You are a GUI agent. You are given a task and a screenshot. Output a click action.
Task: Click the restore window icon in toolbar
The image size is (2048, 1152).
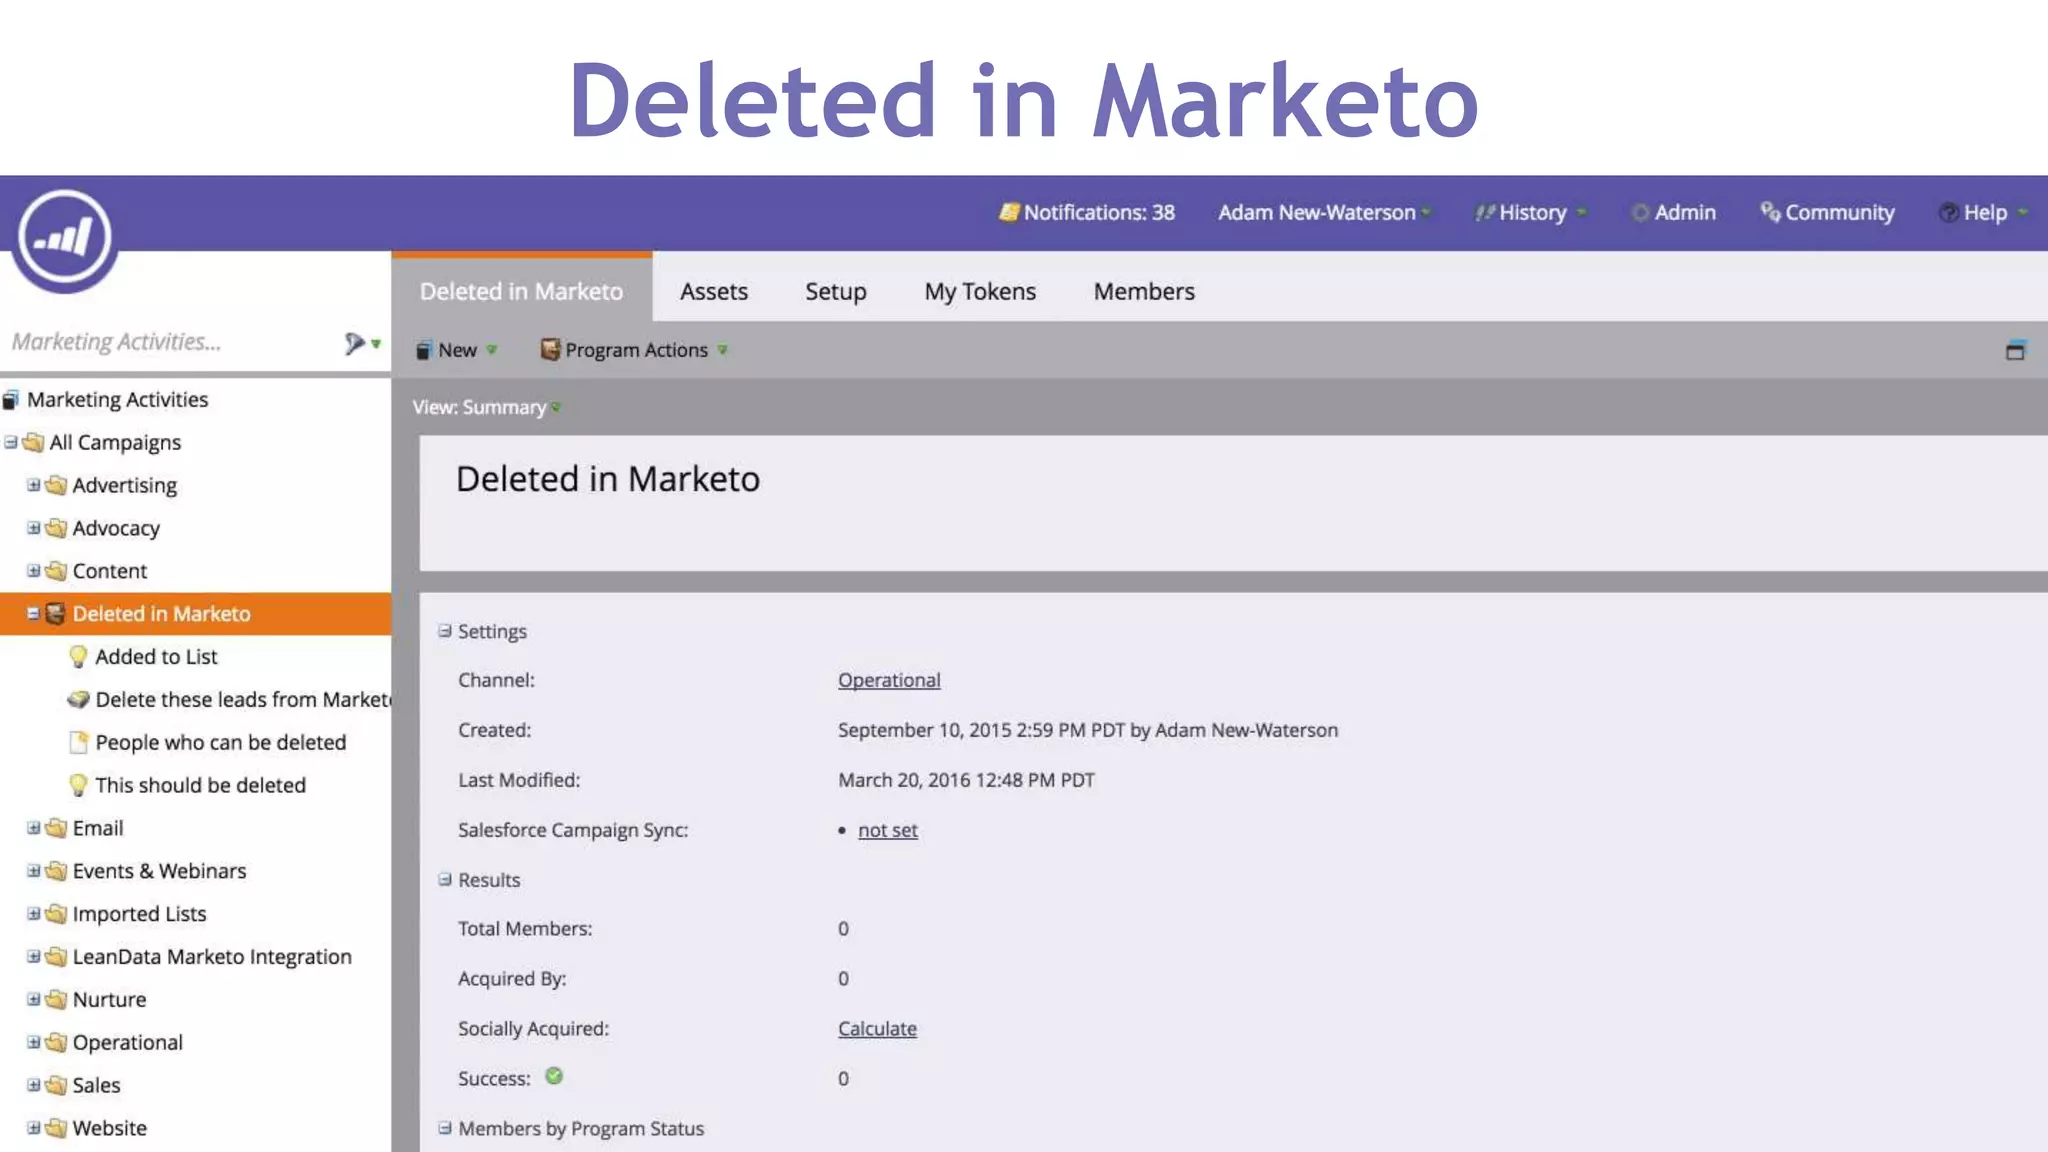(2015, 350)
